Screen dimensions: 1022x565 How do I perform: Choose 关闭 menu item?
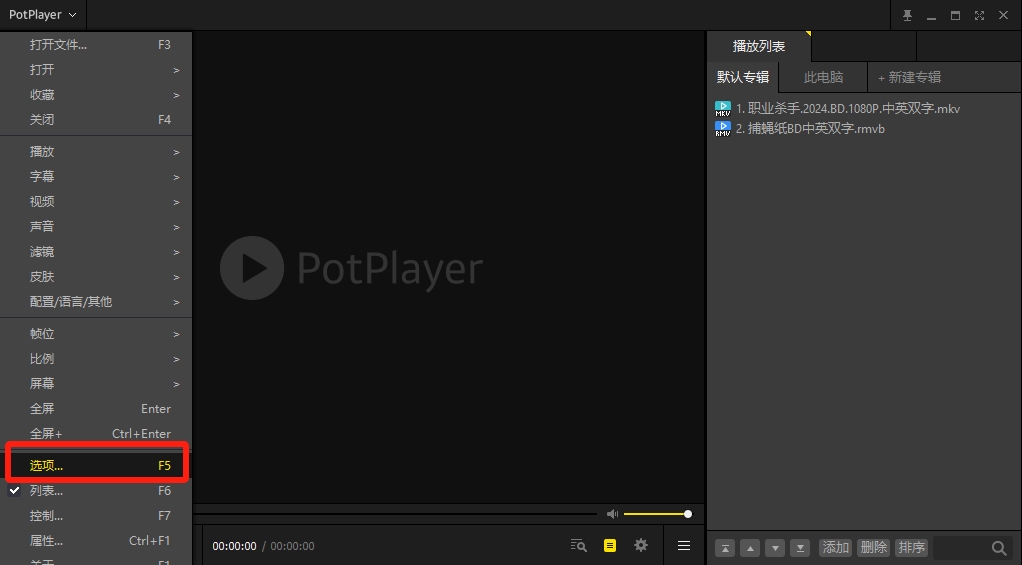click(x=96, y=120)
